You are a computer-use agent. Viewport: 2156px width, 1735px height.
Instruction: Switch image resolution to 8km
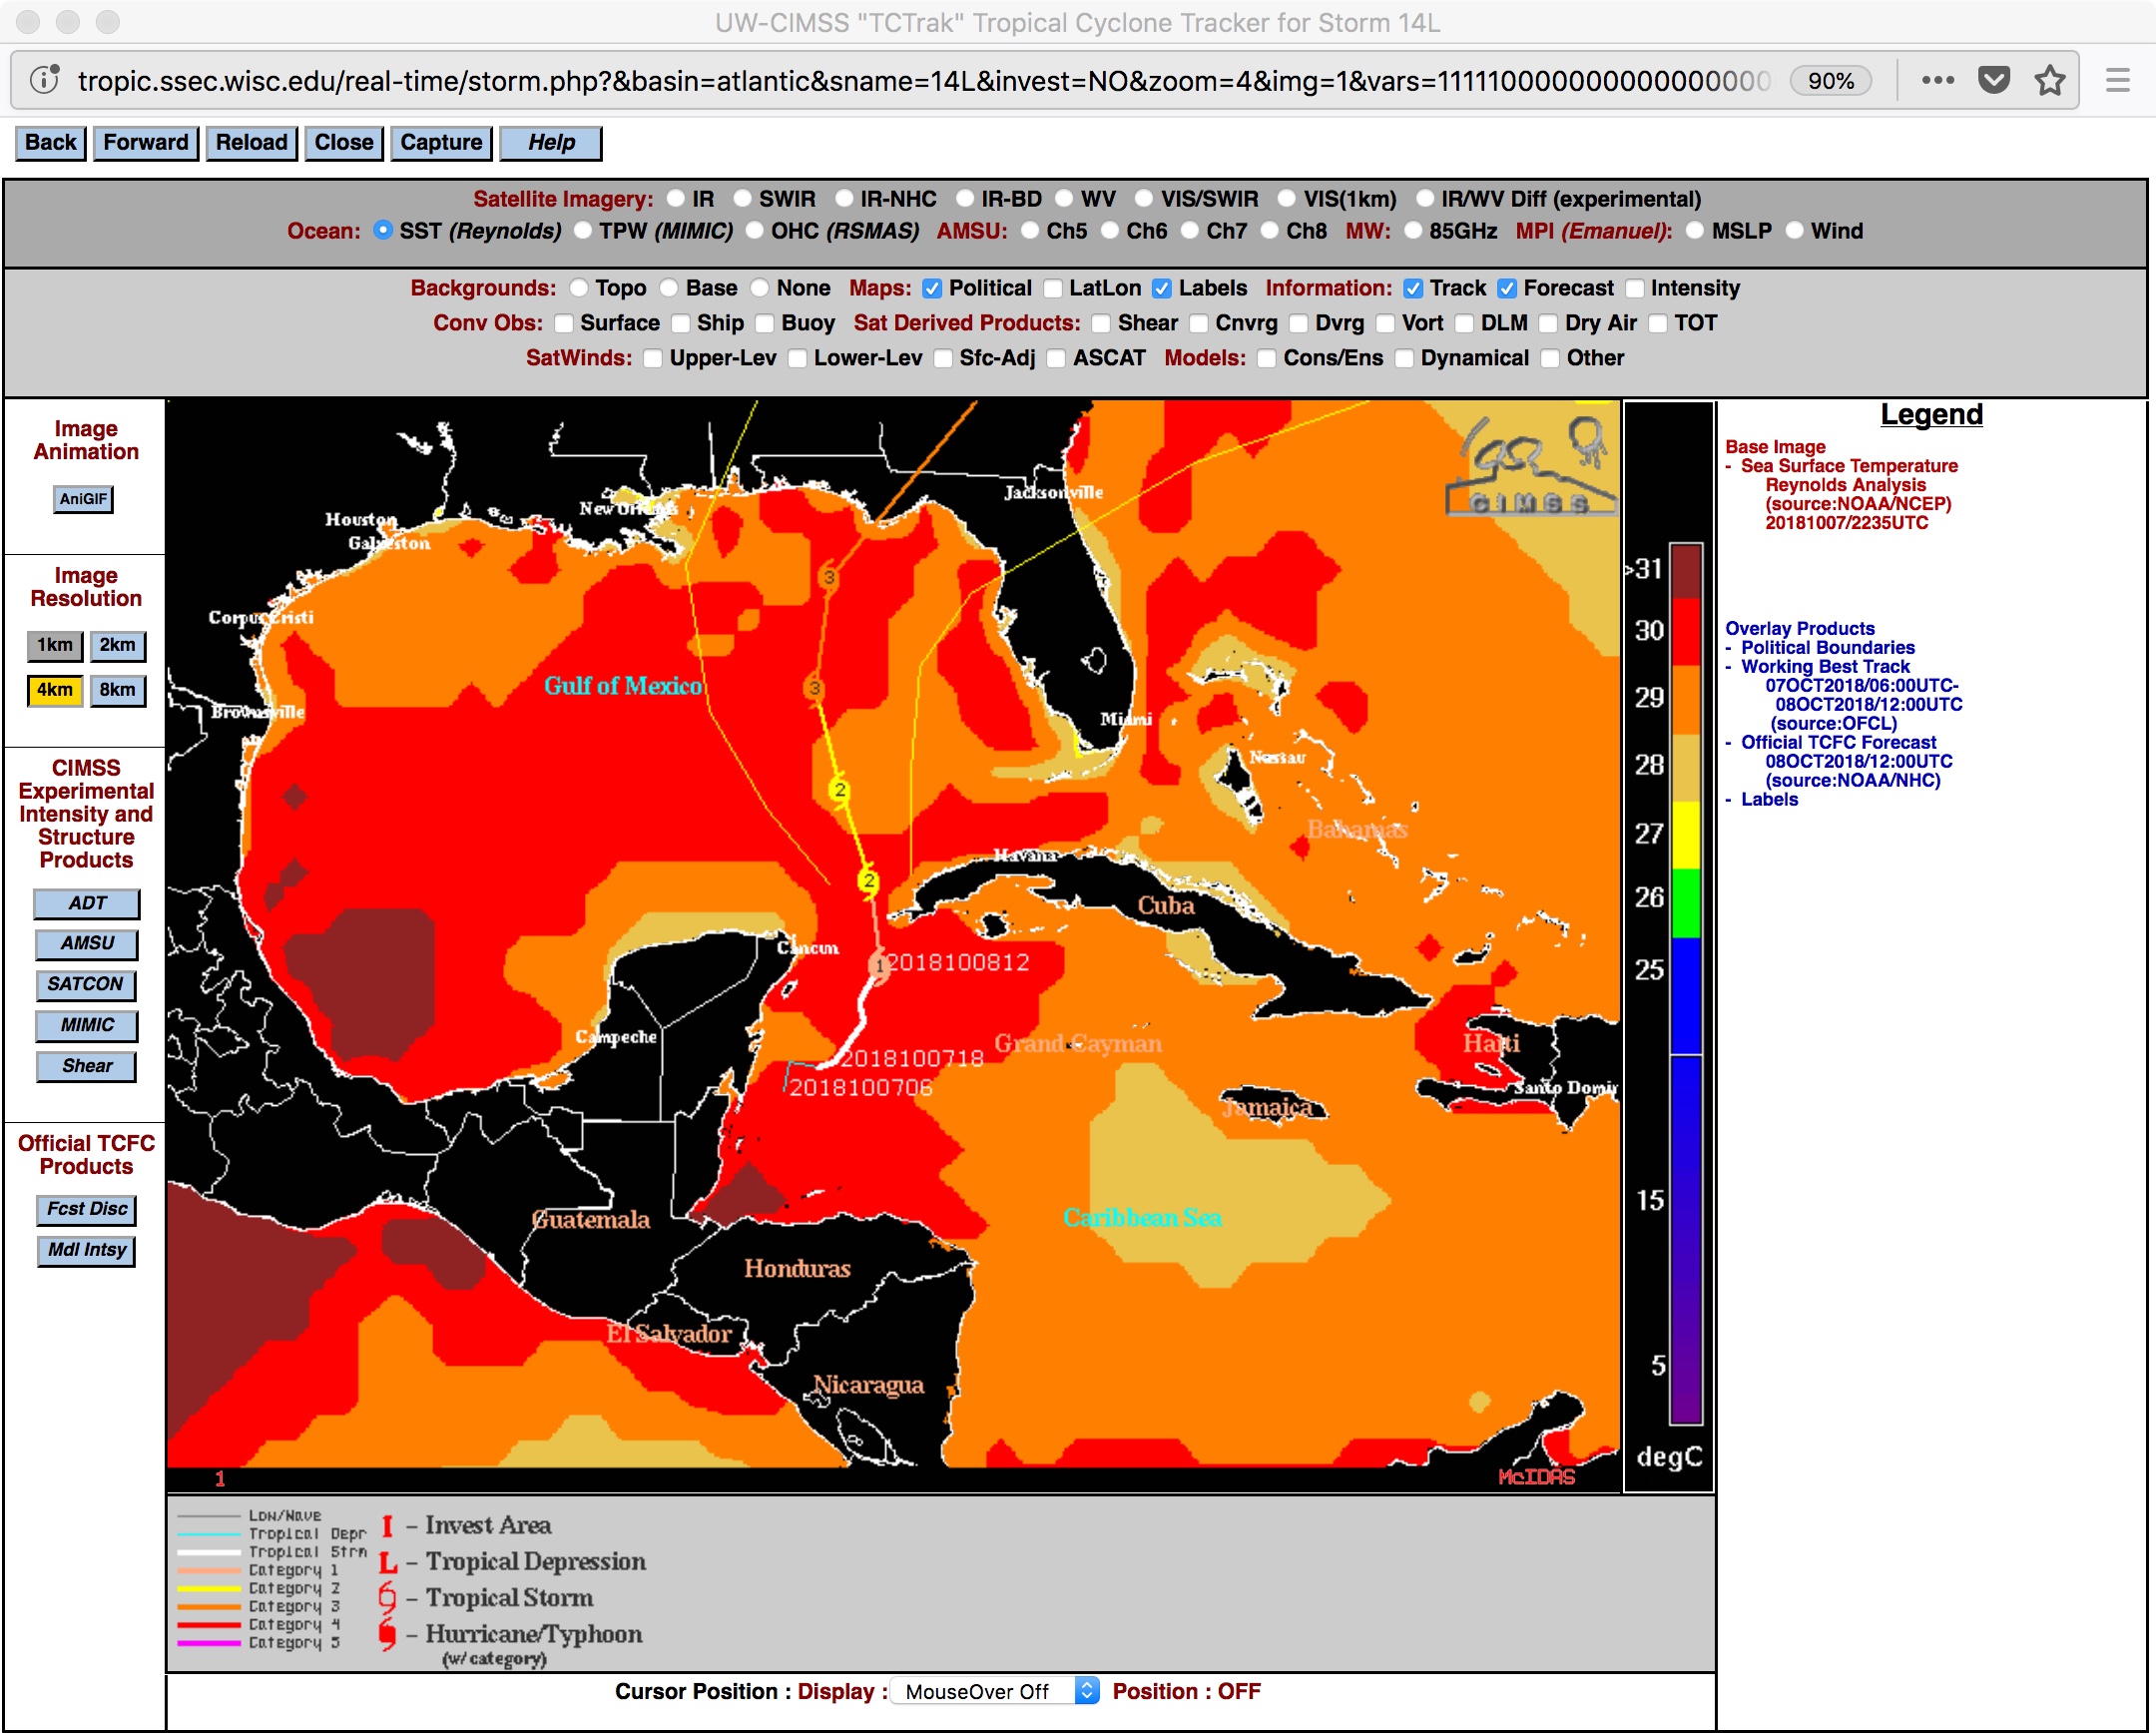[118, 691]
